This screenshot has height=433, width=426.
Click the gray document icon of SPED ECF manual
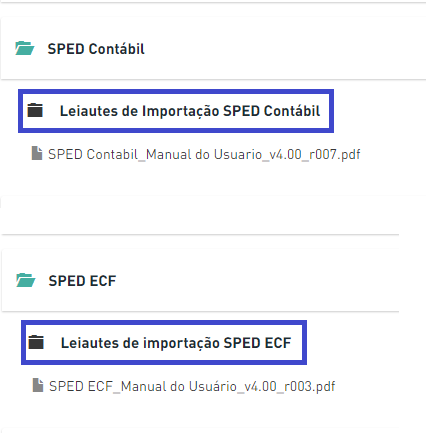(38, 385)
